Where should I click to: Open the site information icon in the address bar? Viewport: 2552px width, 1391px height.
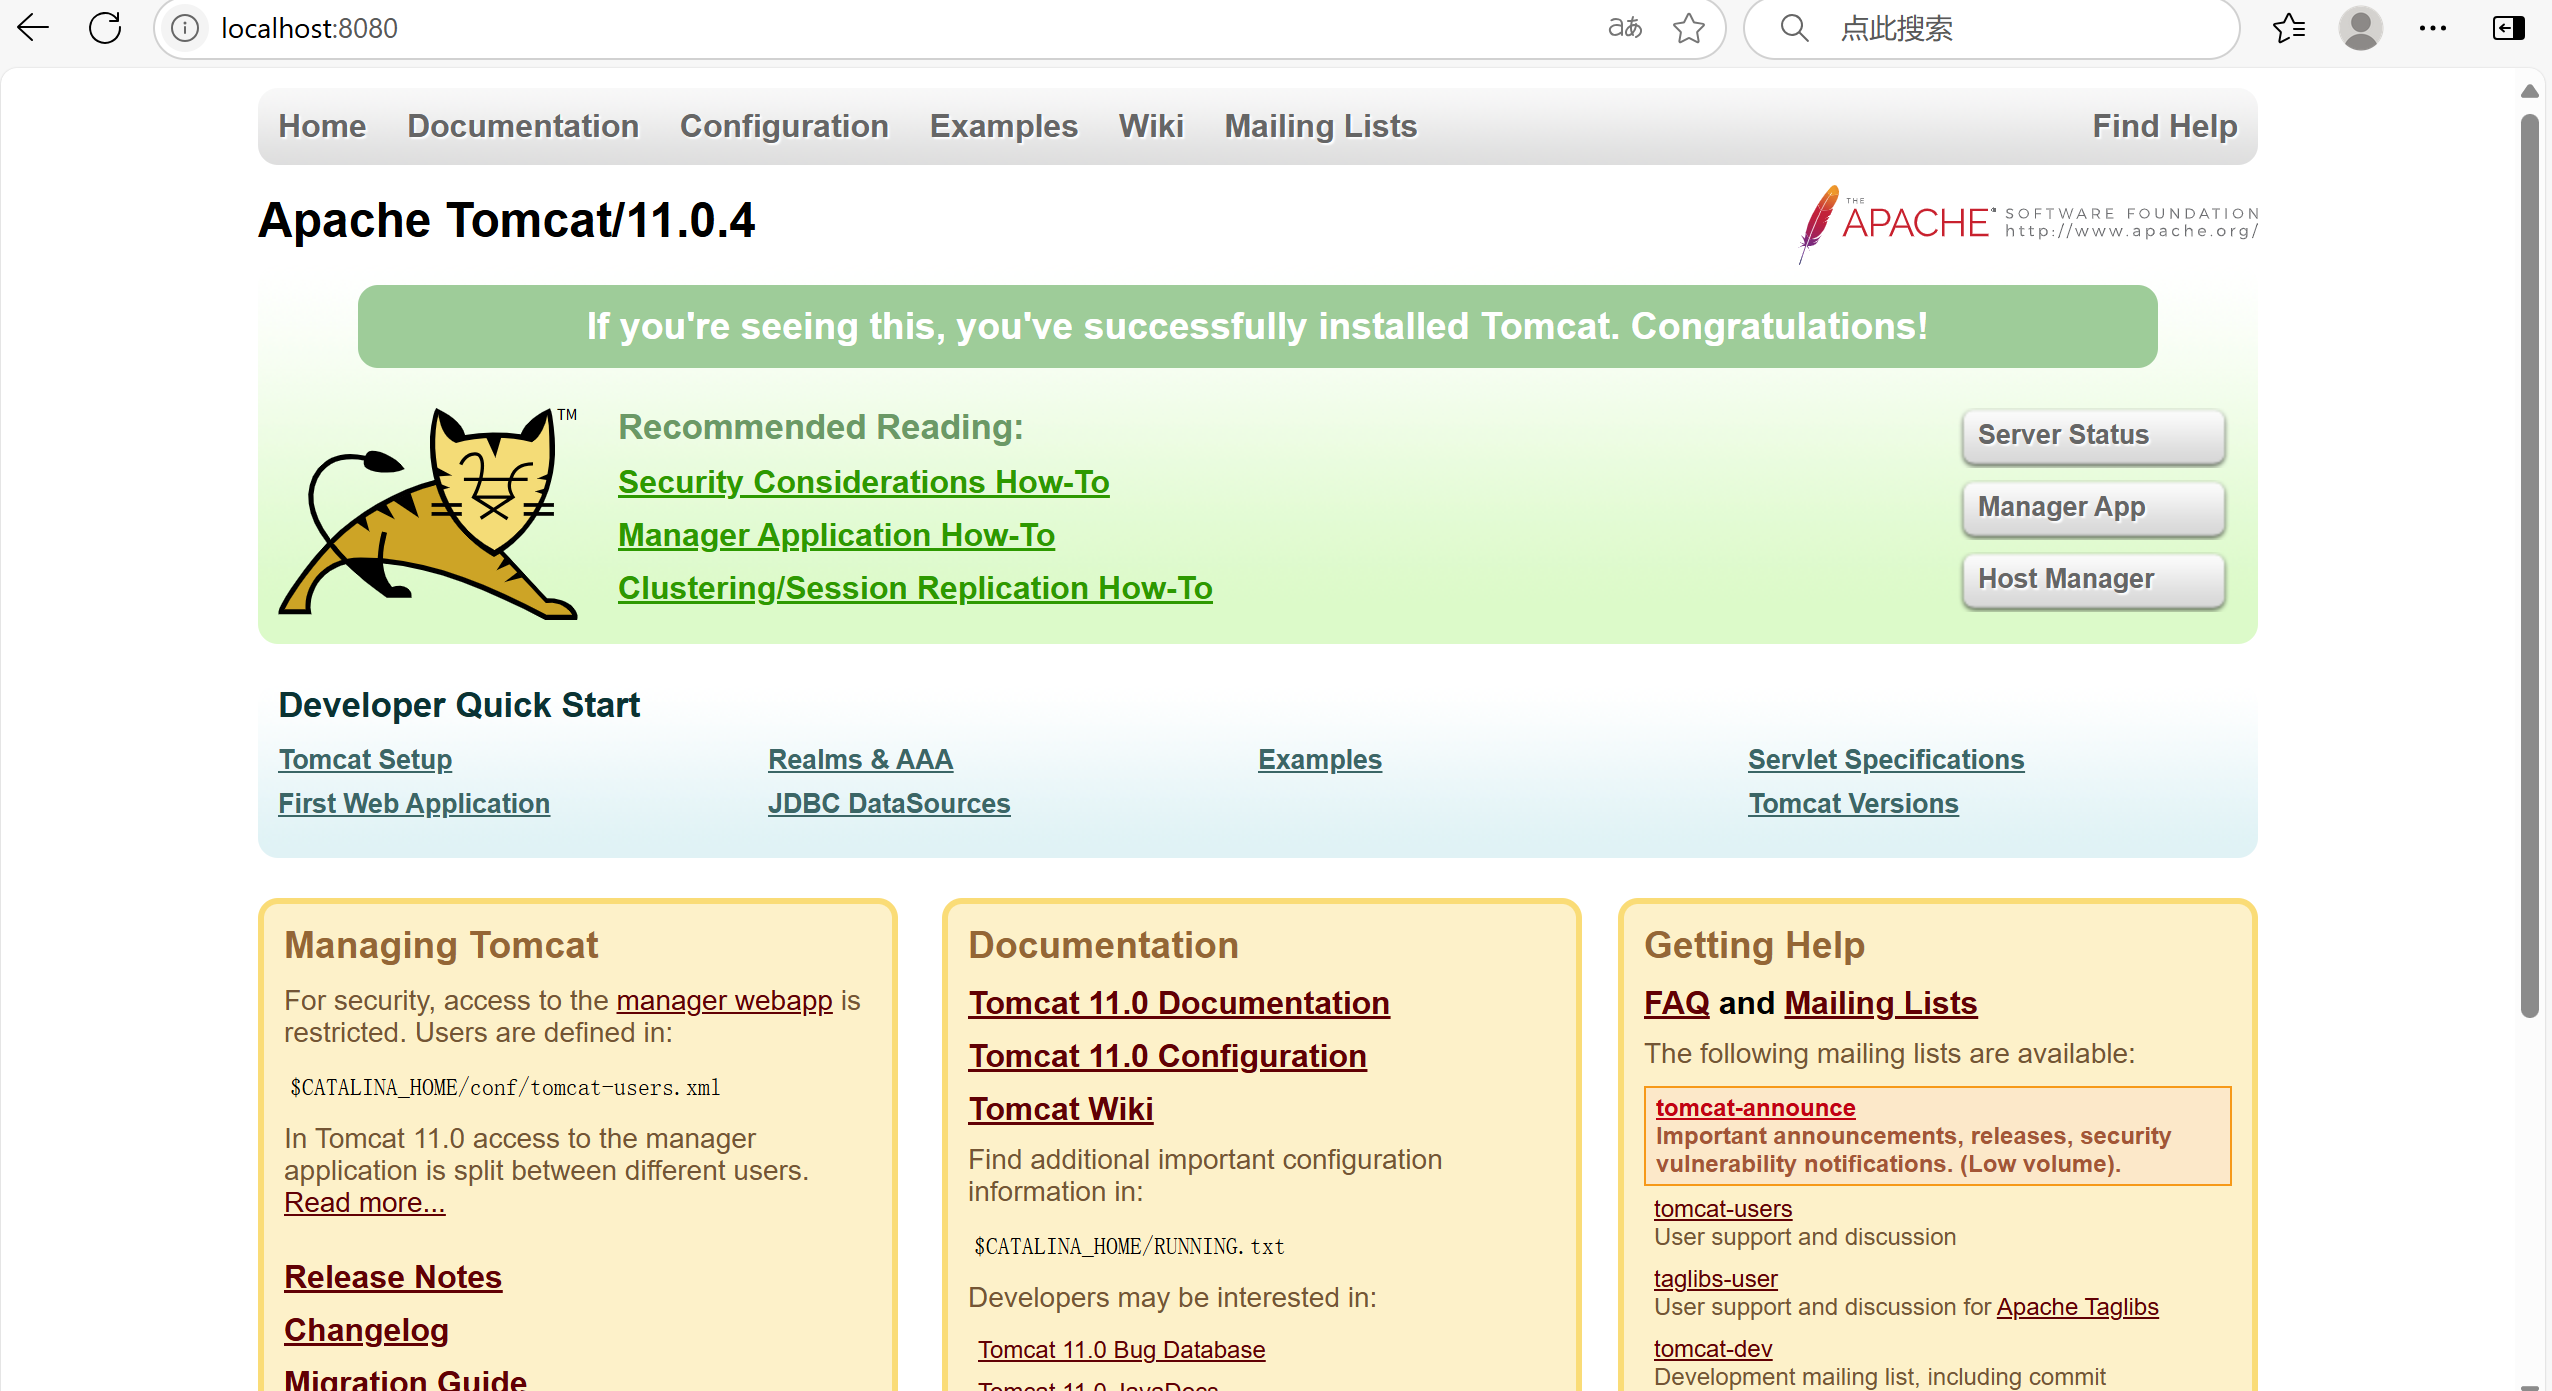tap(185, 28)
